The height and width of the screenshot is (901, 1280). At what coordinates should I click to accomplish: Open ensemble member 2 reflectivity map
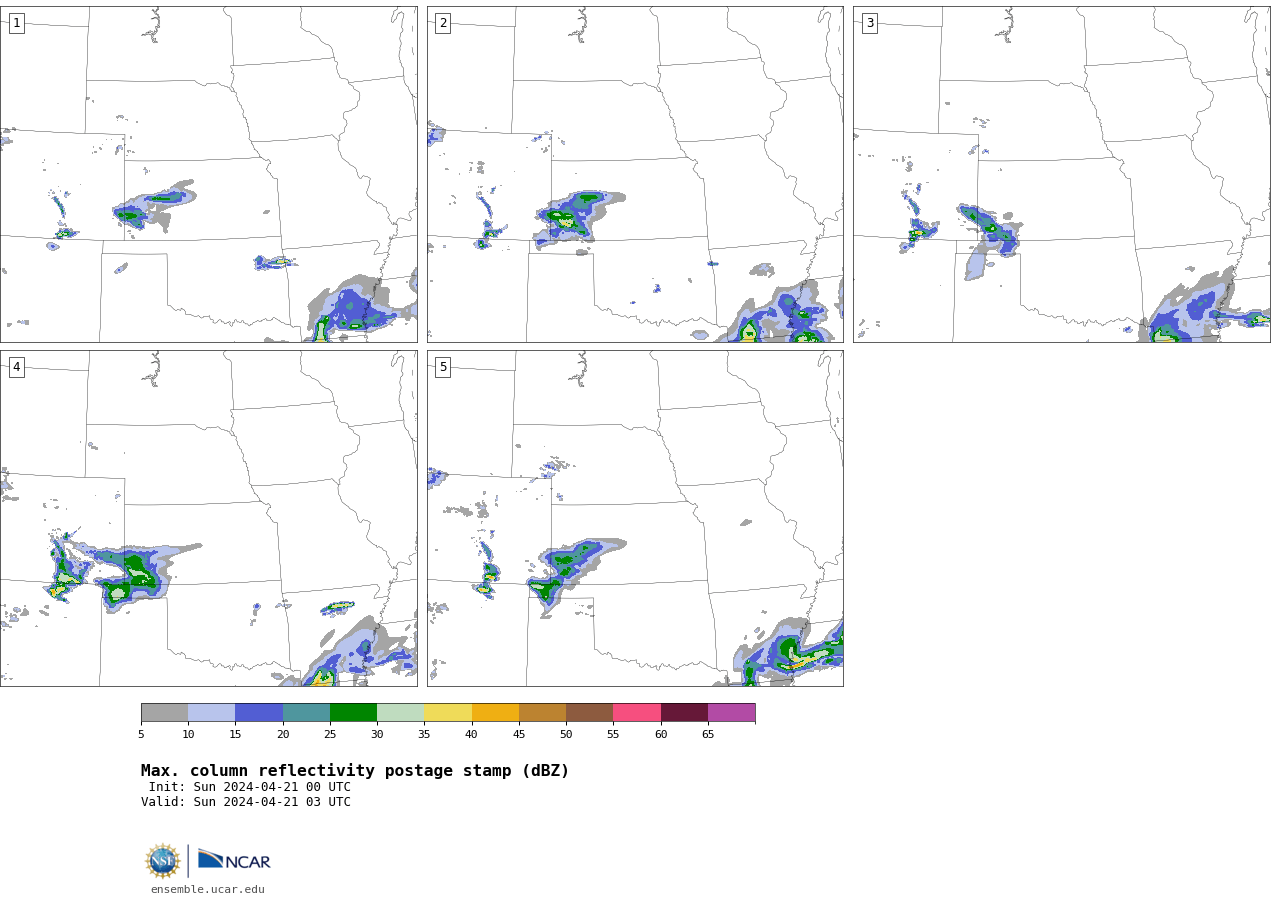[635, 174]
